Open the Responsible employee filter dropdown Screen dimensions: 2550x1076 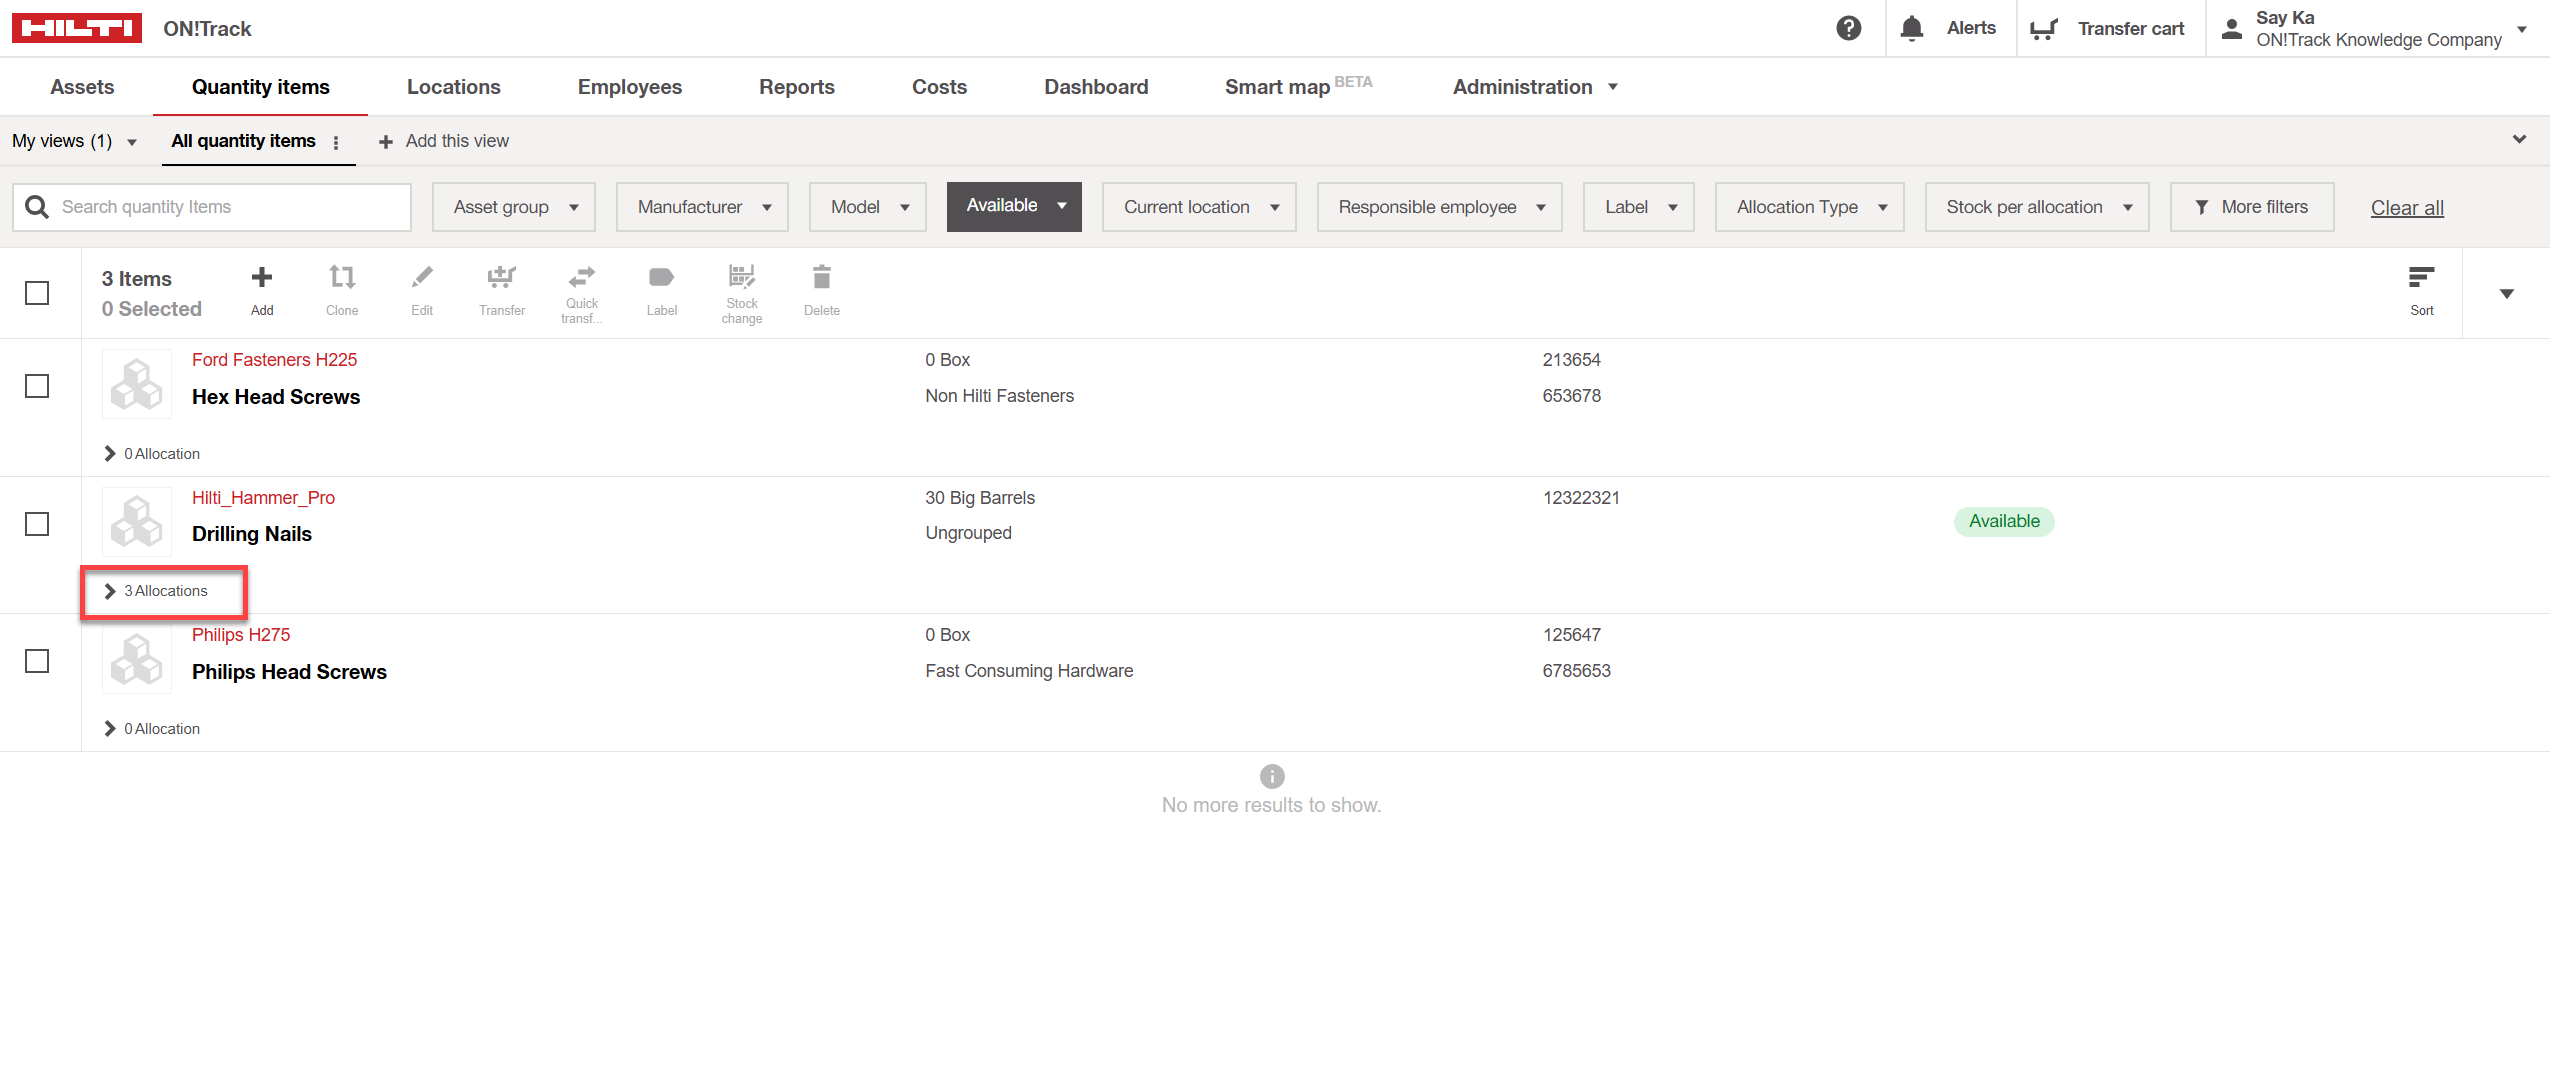tap(1440, 207)
